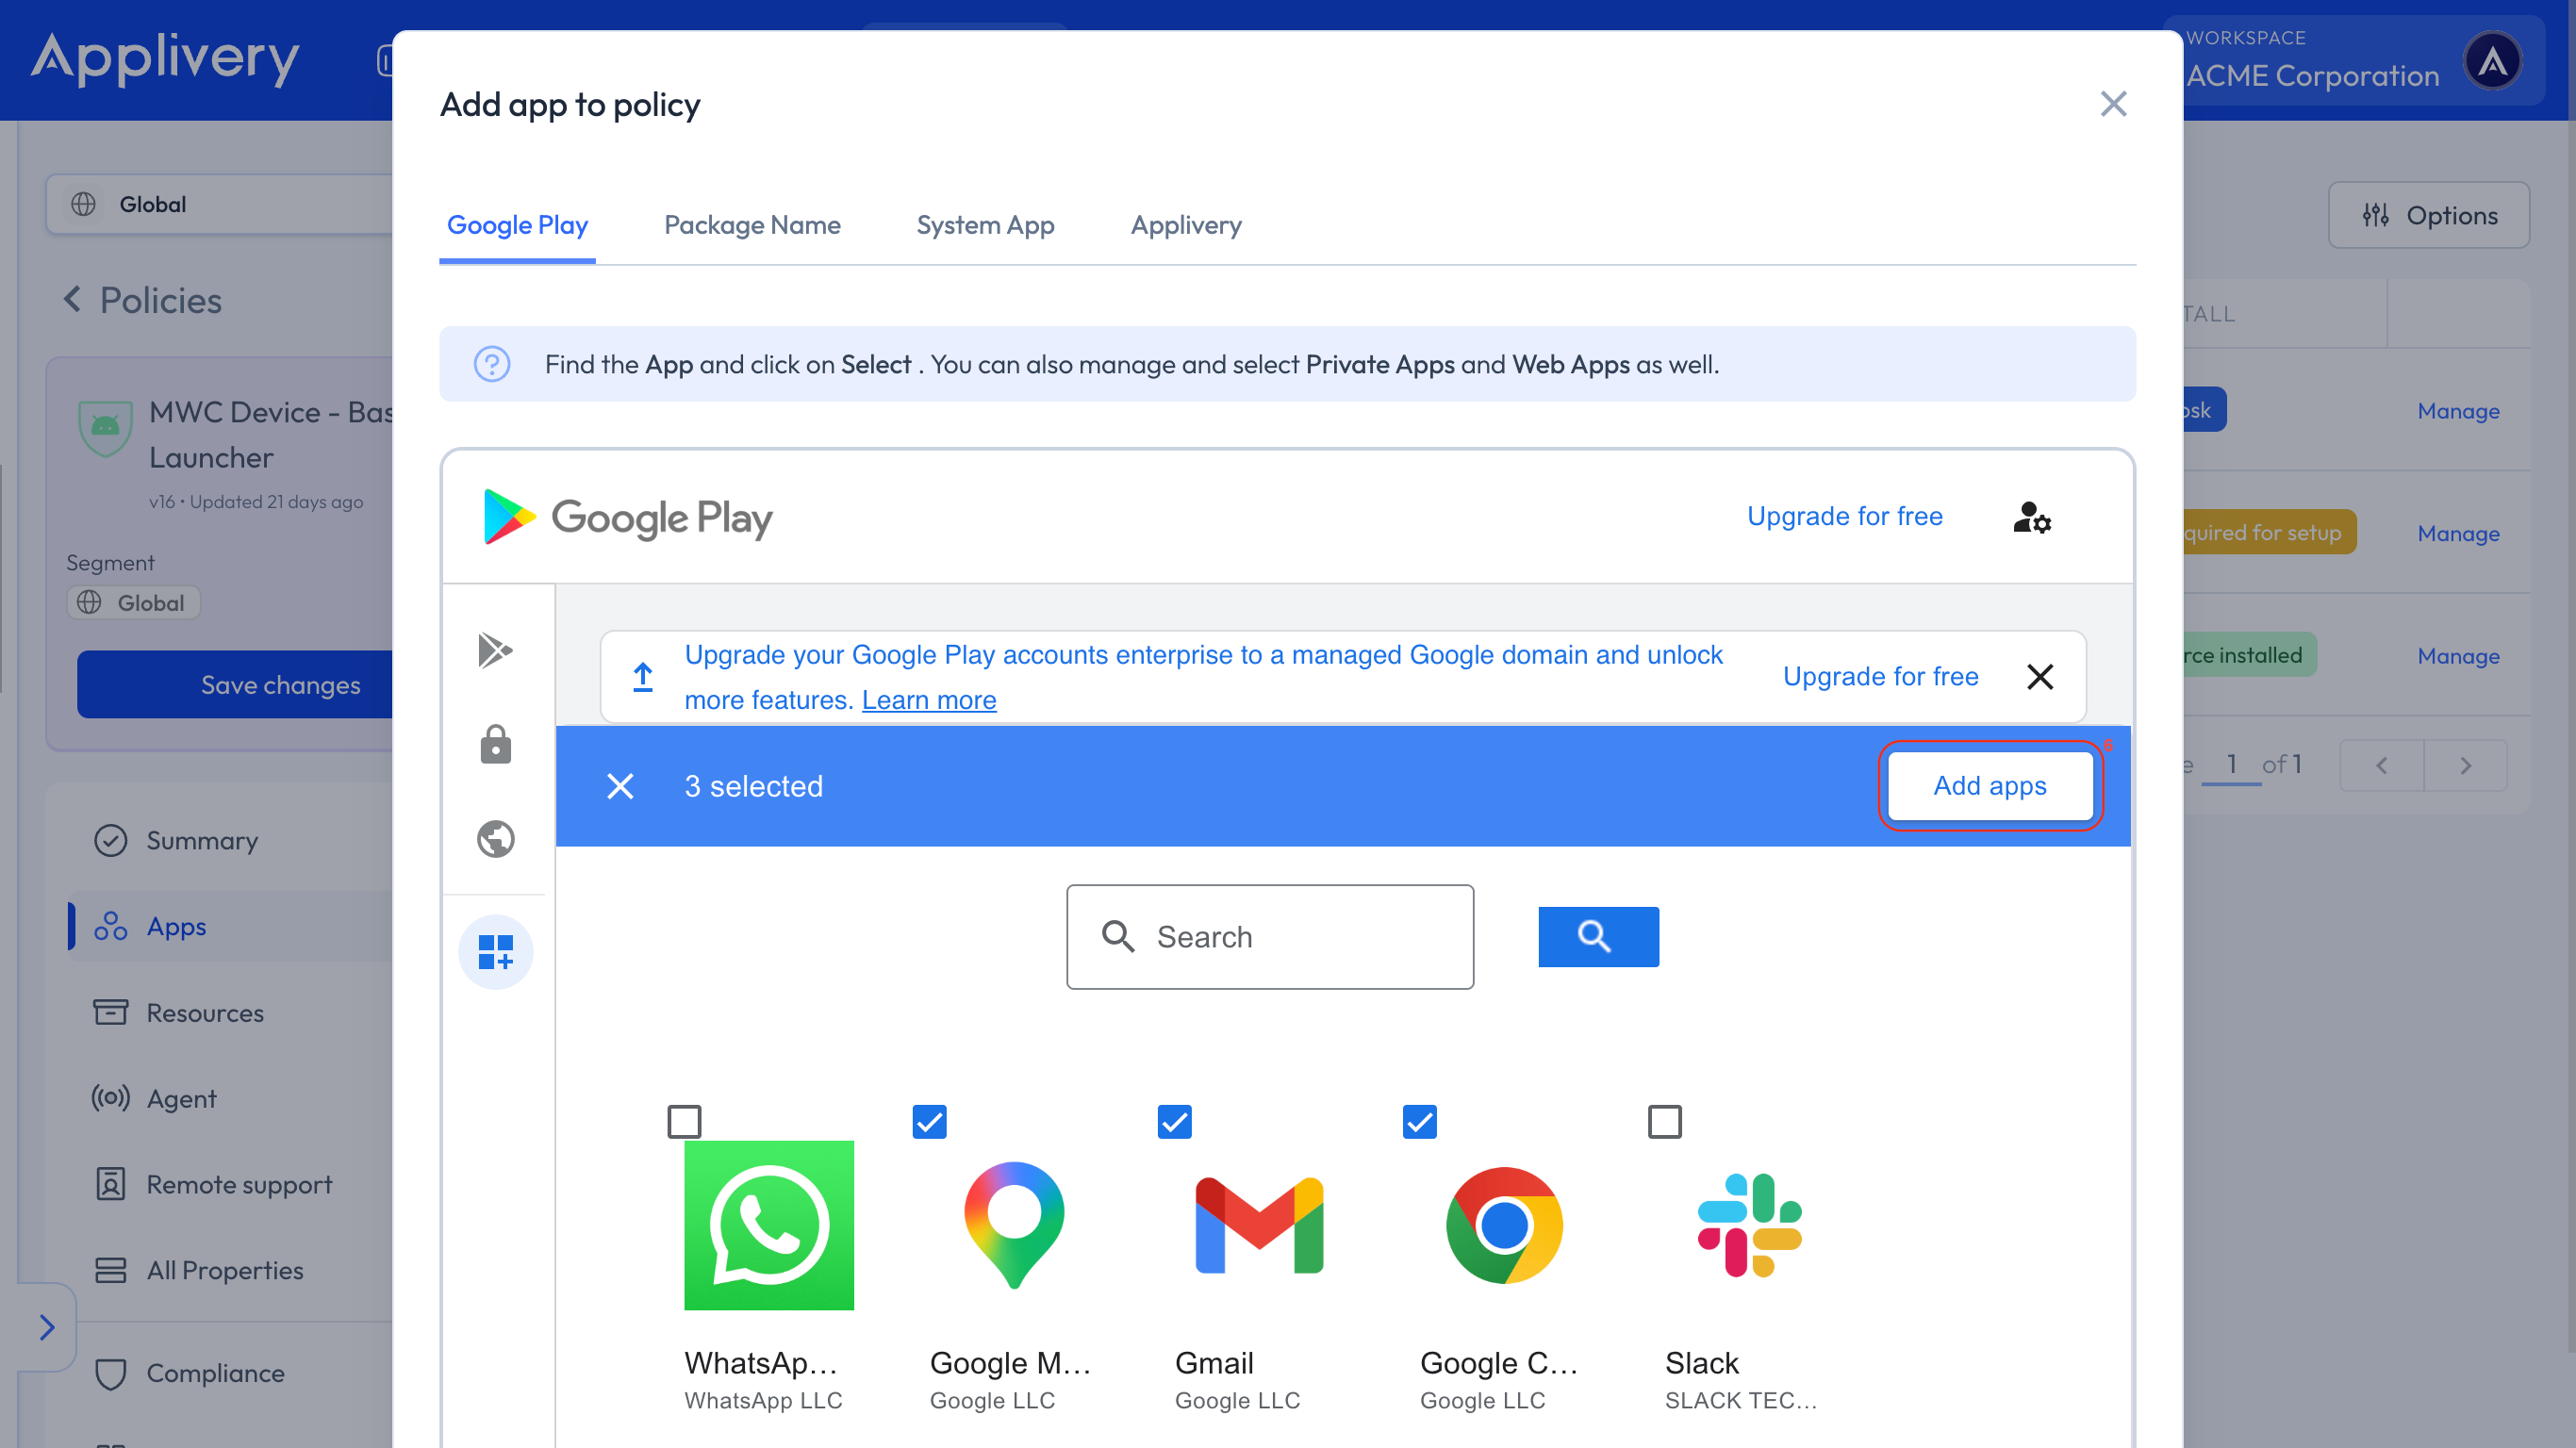Switch to the Package Name tab
This screenshot has width=2576, height=1448.
pos(752,225)
